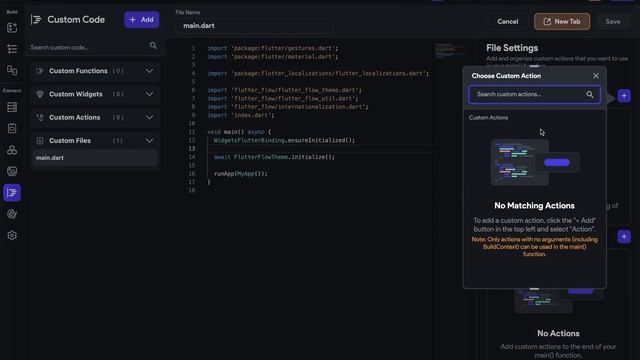Expand the Custom Functions section chevron
The image size is (640, 360).
[149, 71]
